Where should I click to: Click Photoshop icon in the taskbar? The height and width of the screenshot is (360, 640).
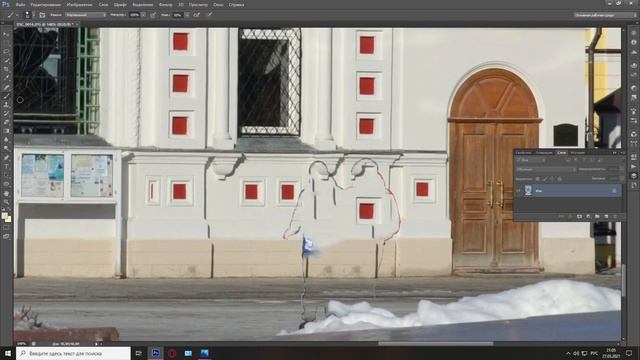pyautogui.click(x=156, y=353)
